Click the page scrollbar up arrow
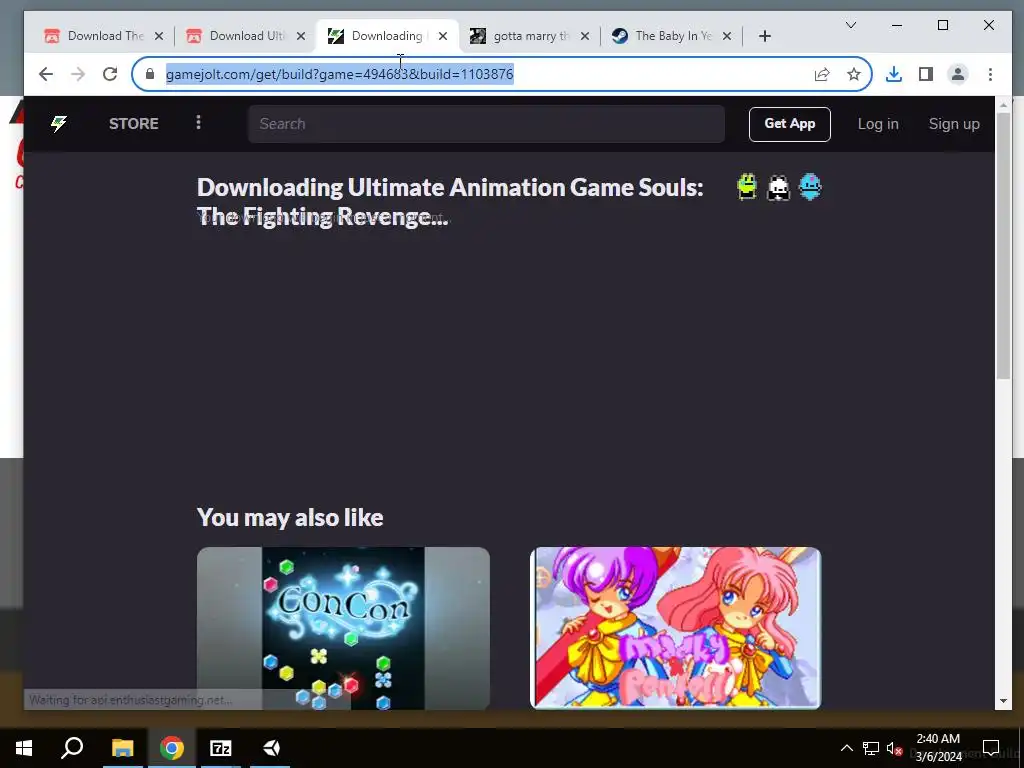This screenshot has height=768, width=1024. [1003, 104]
